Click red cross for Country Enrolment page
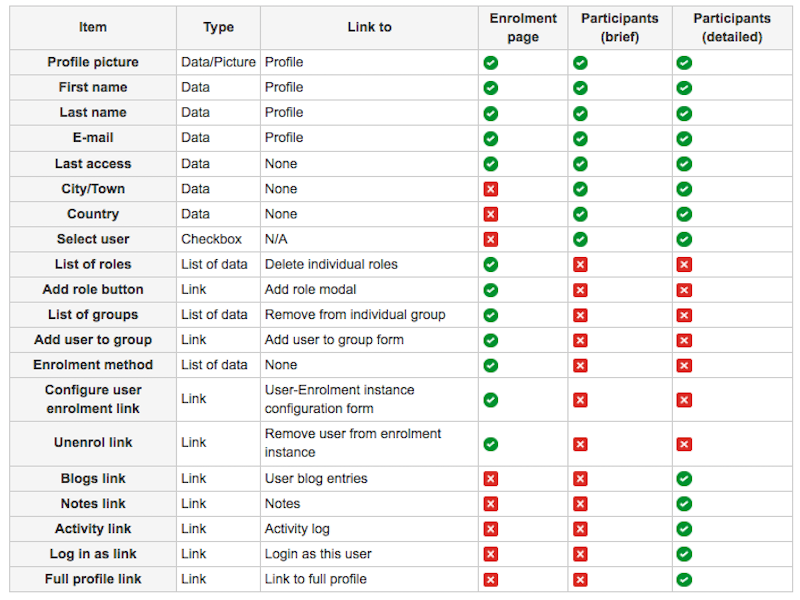 point(491,214)
